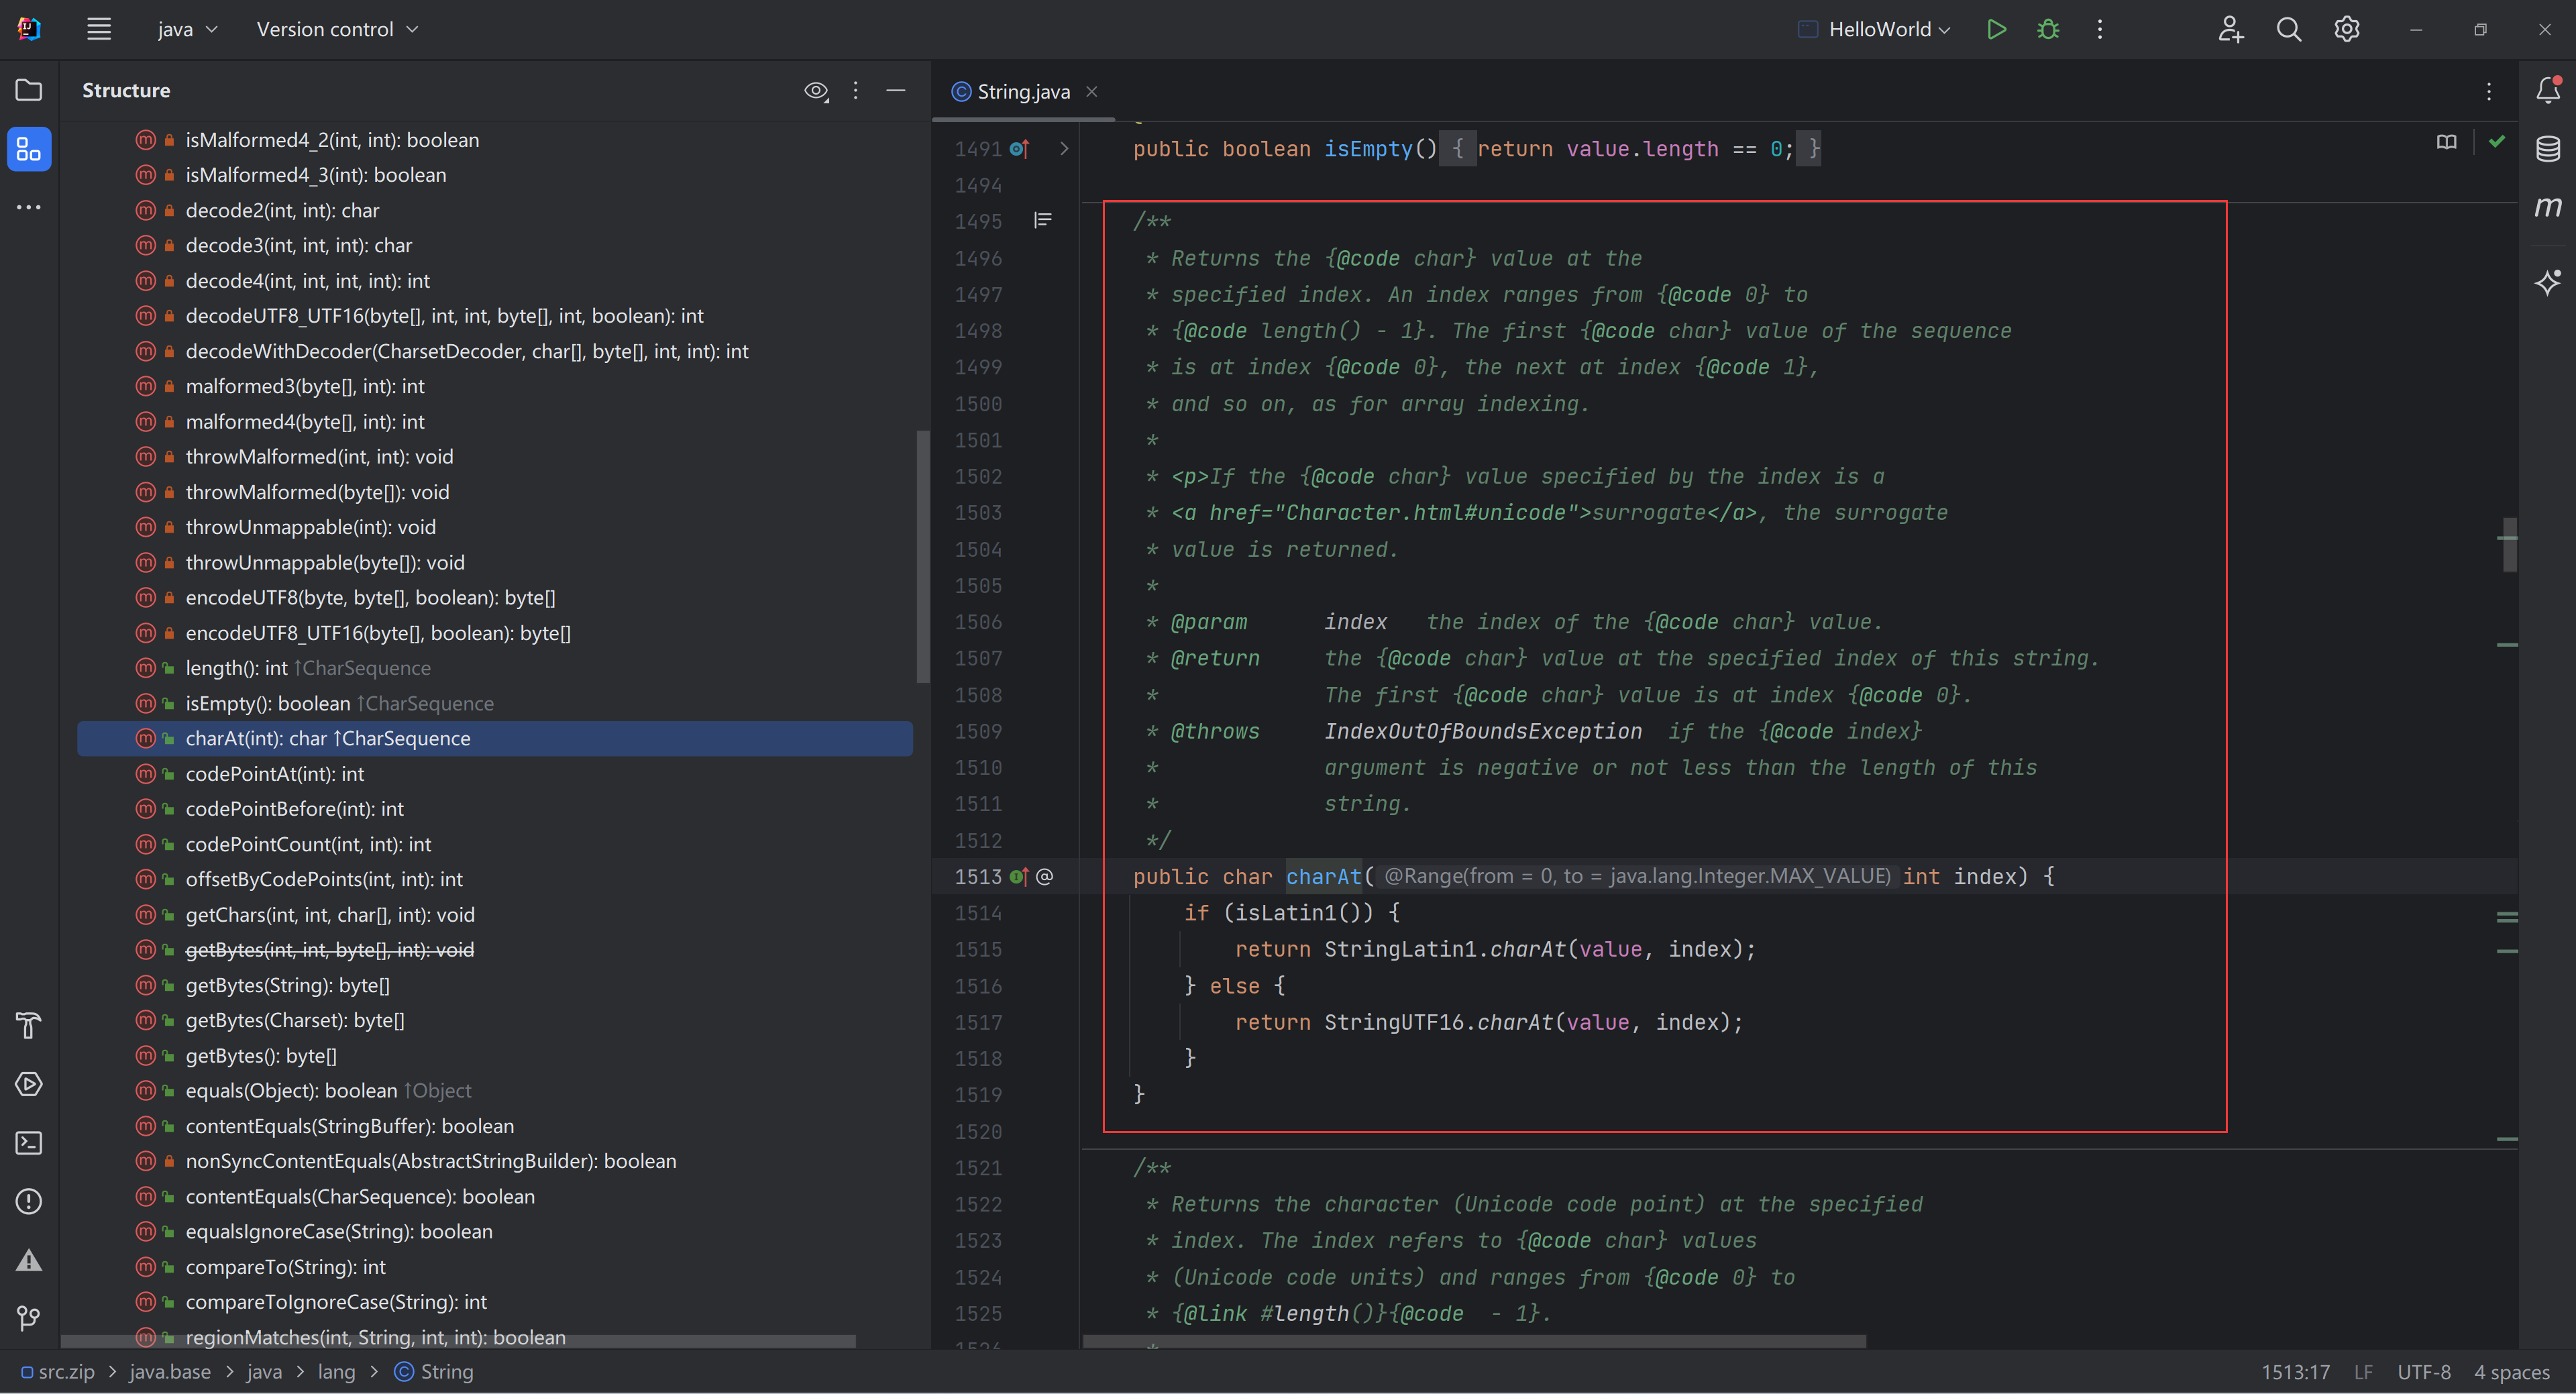This screenshot has height=1394, width=2576.
Task: Click the green checkmark inspections widget
Action: click(x=2497, y=142)
